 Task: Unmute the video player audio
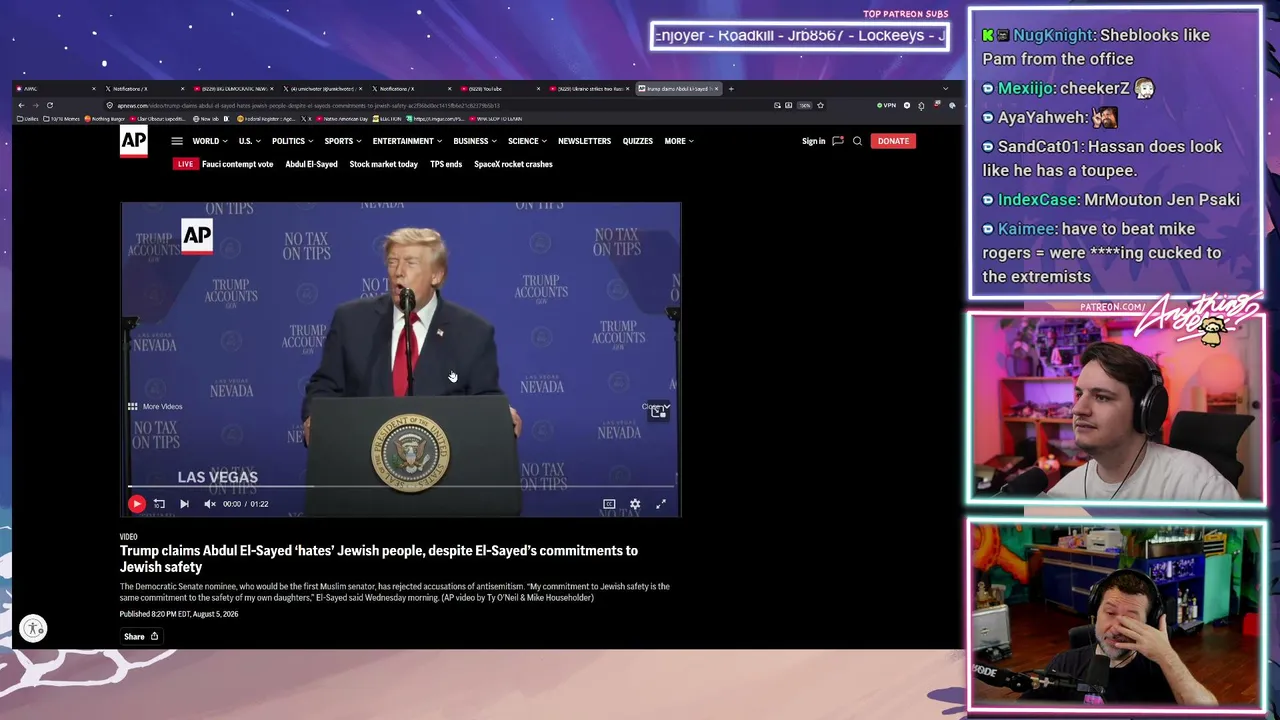coord(210,504)
